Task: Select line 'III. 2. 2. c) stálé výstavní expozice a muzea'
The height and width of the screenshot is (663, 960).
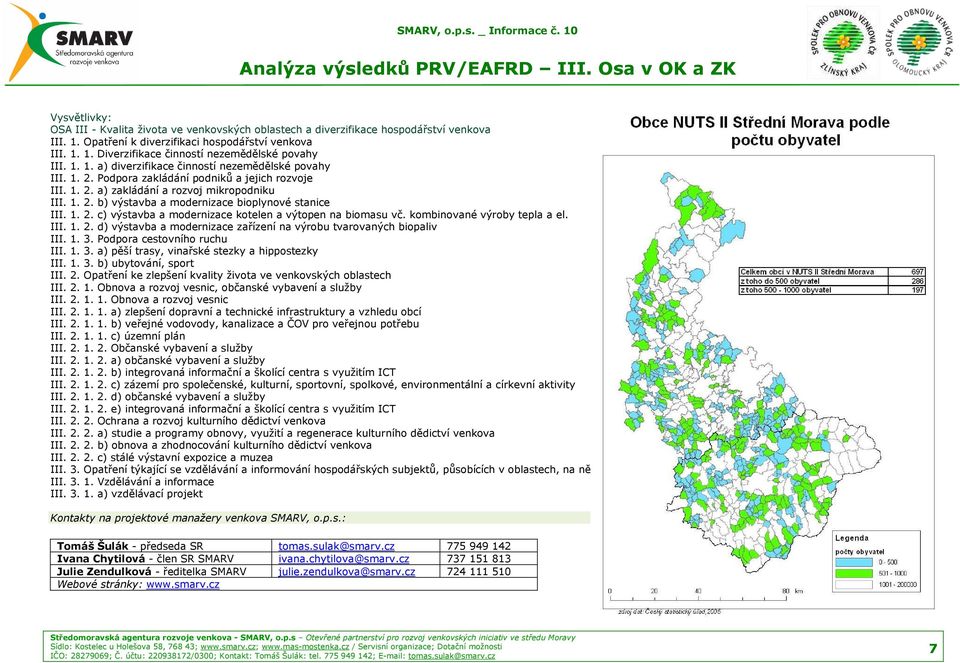Action: point(162,458)
